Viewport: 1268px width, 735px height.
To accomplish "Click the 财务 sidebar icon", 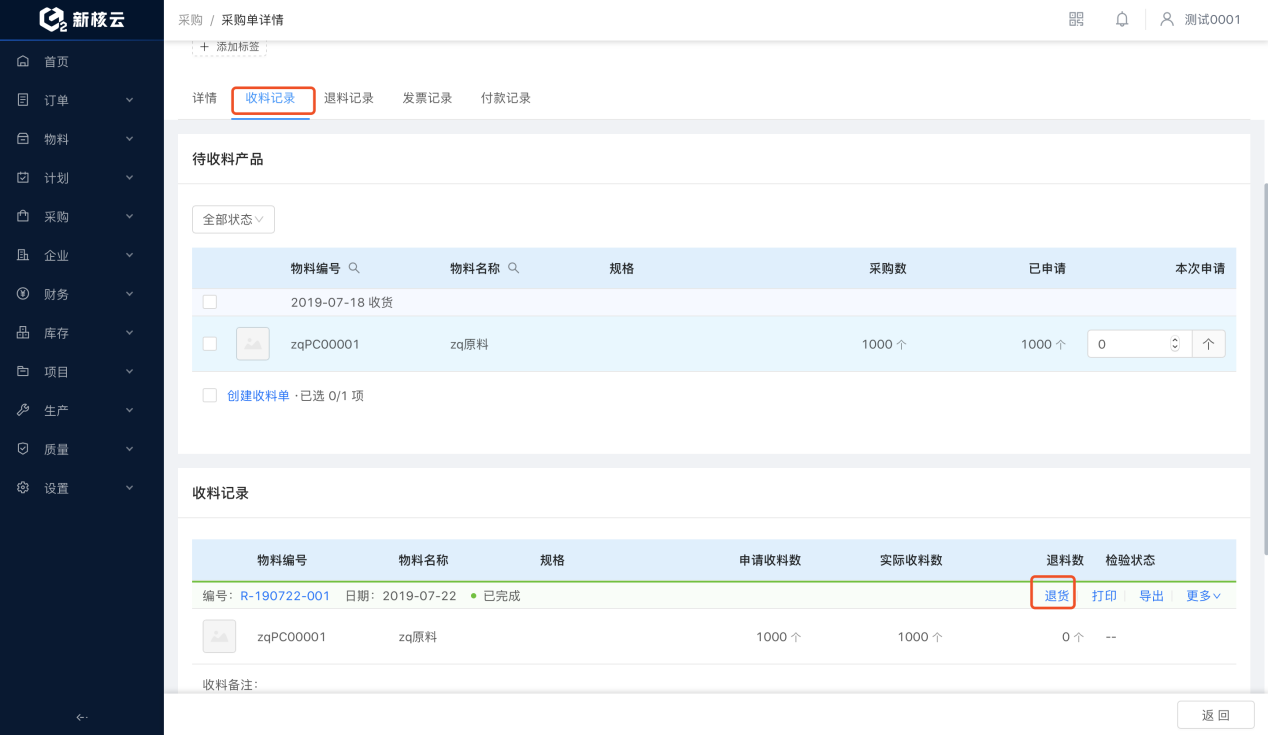I will pos(23,294).
